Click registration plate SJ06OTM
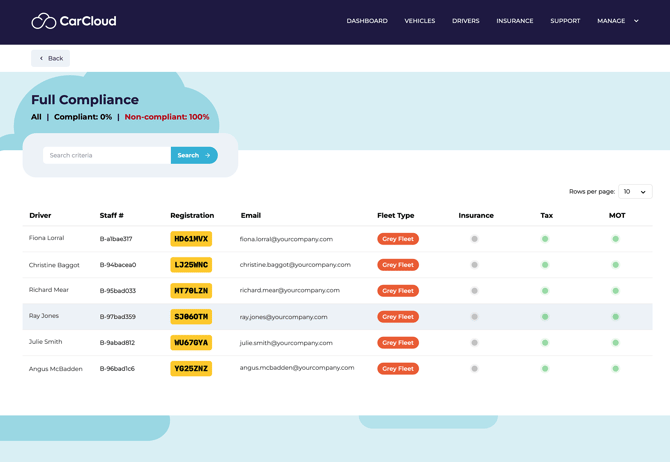Image resolution: width=670 pixels, height=462 pixels. point(191,317)
